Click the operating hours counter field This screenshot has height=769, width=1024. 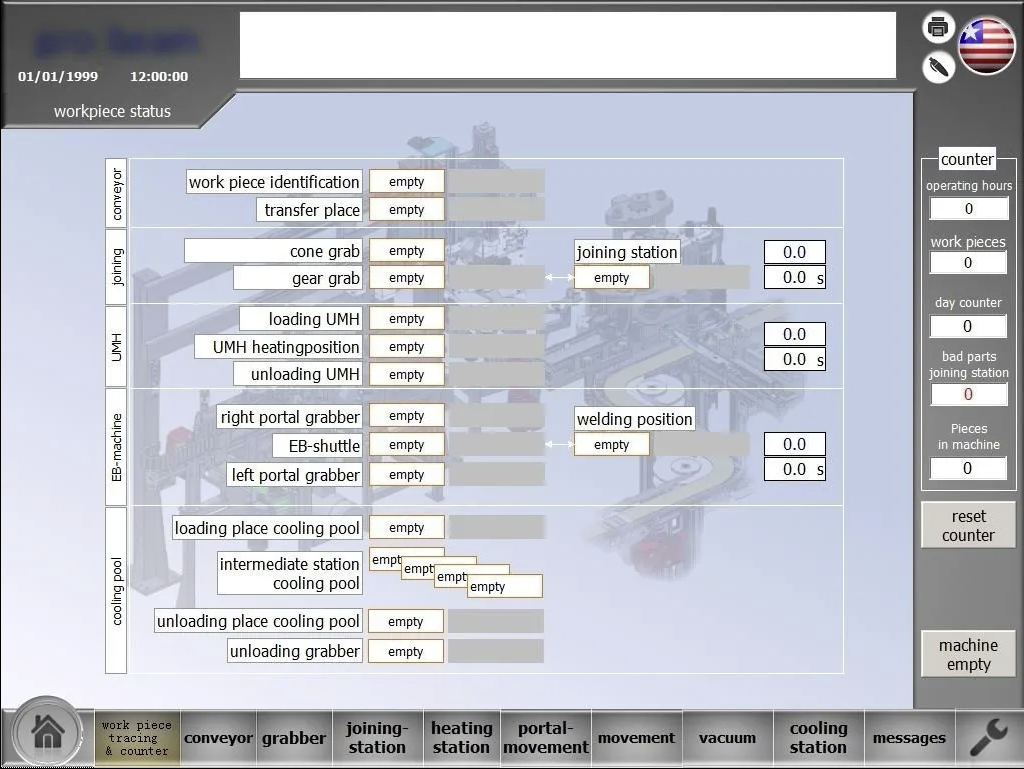pos(967,209)
